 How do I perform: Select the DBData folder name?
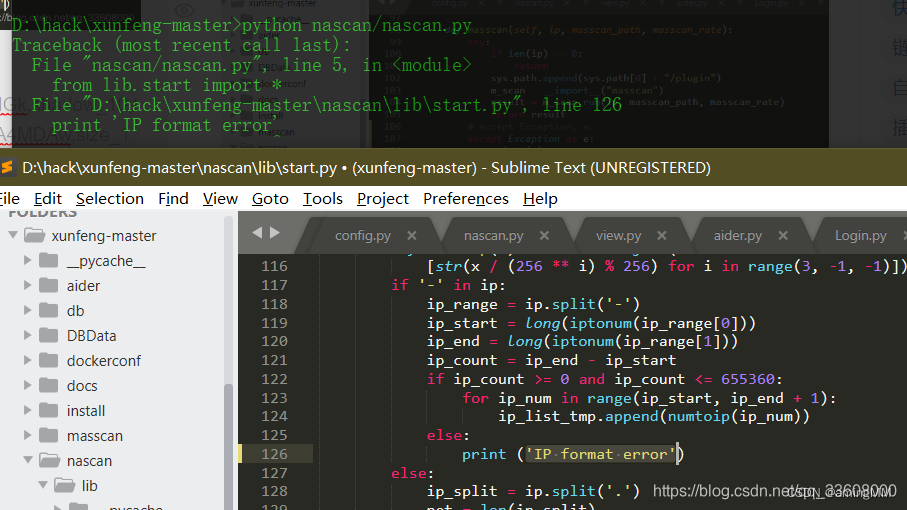pos(91,336)
